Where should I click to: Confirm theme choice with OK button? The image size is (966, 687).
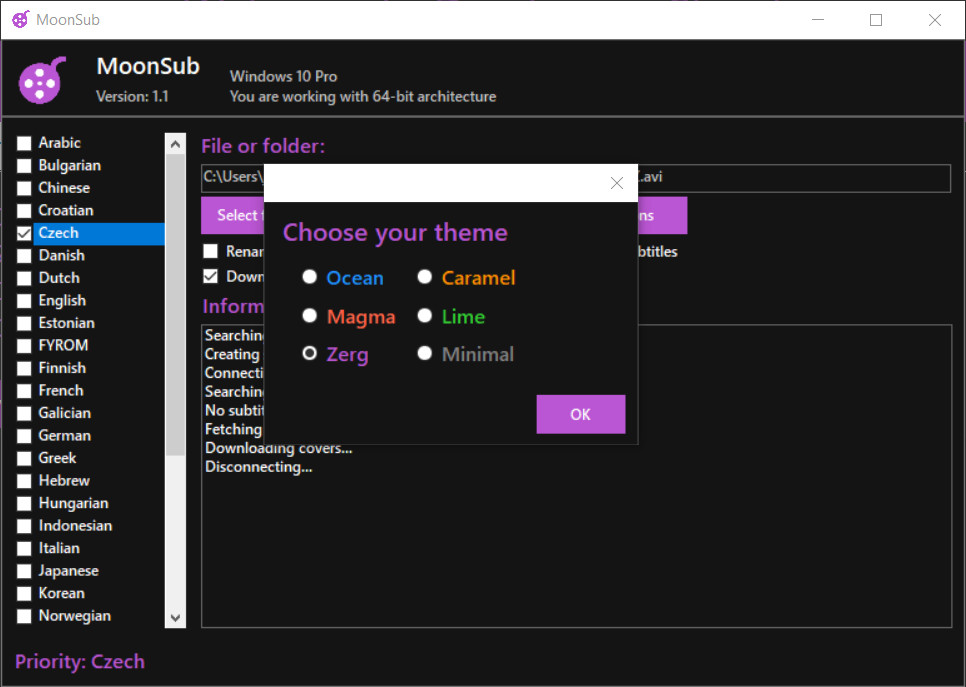[x=581, y=414]
